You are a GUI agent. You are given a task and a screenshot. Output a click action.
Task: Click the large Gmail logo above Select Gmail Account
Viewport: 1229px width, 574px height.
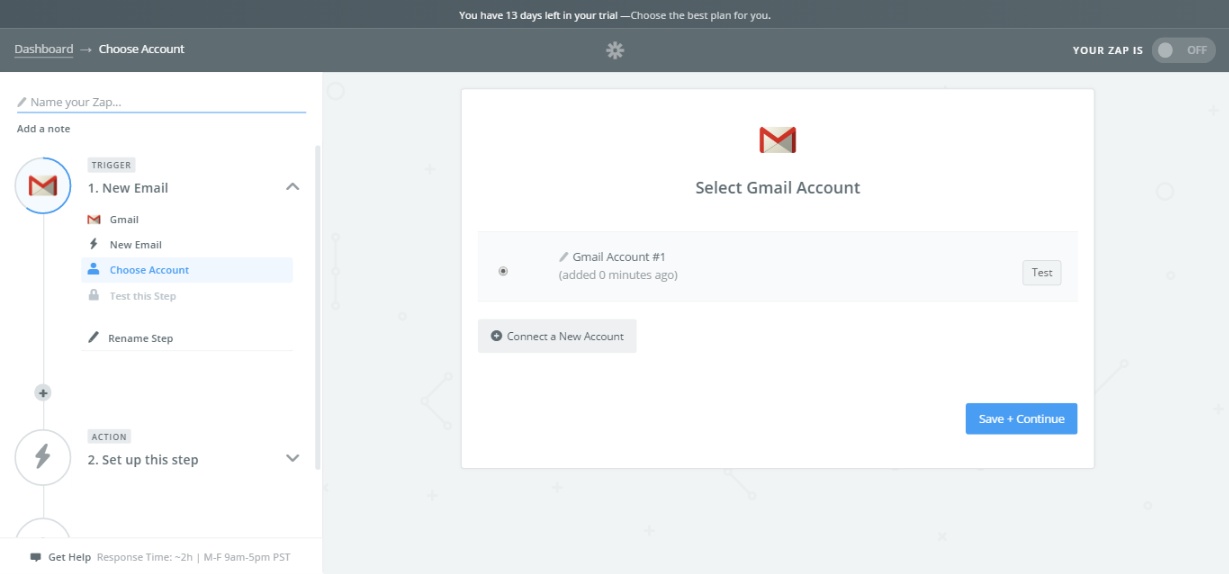pyautogui.click(x=777, y=140)
